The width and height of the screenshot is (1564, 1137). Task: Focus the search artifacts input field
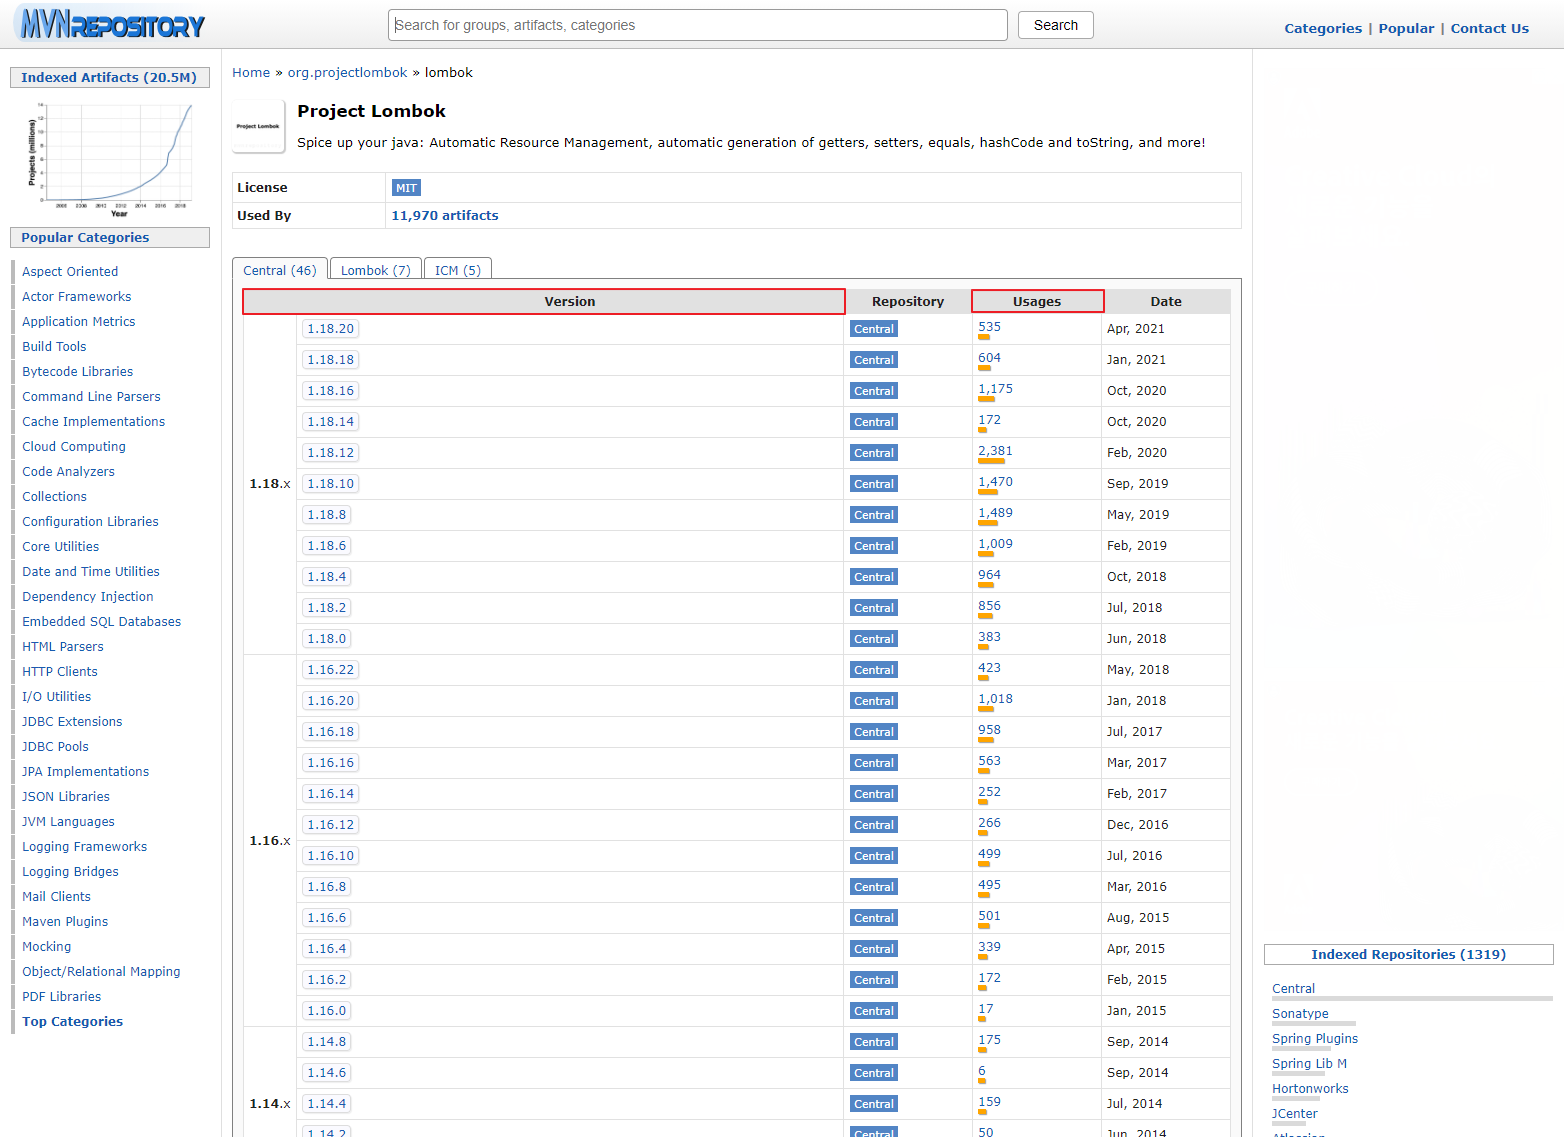click(697, 25)
